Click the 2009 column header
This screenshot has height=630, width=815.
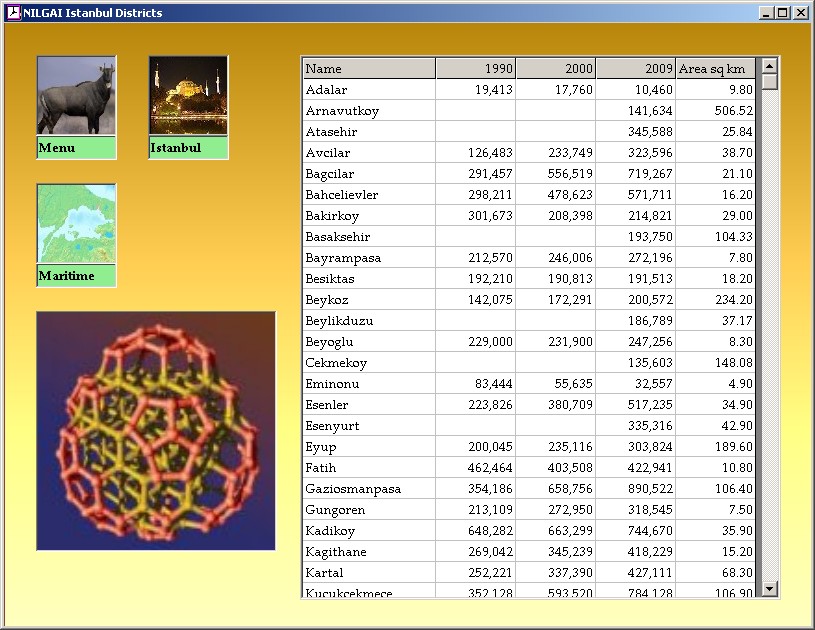tap(636, 69)
